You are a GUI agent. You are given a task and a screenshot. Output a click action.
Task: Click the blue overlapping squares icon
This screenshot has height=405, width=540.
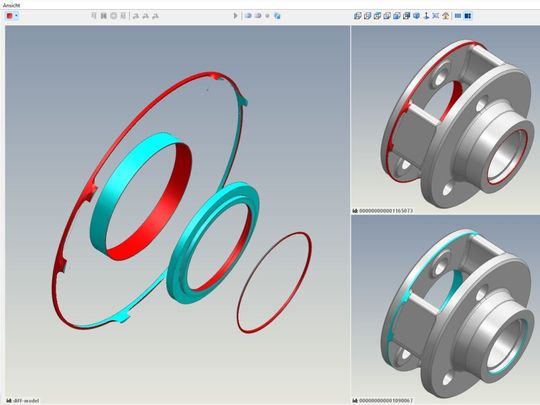click(277, 16)
